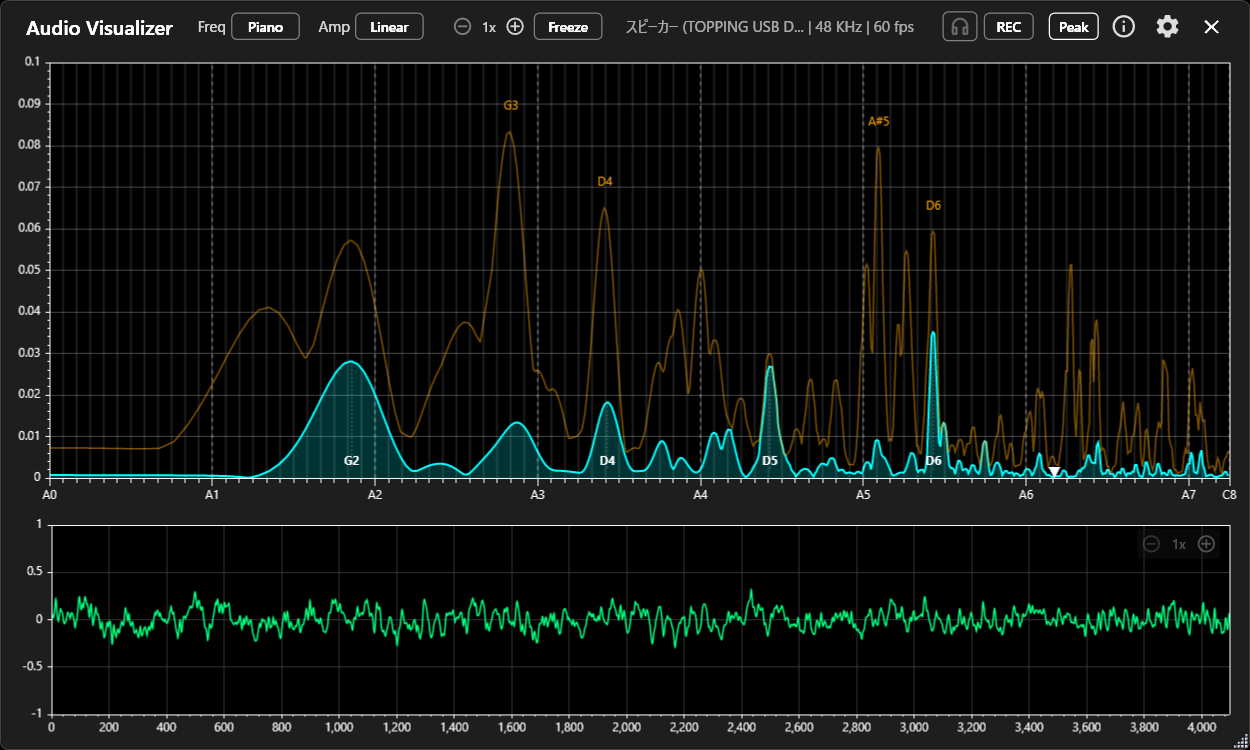Viewport: 1250px width, 750px height.
Task: Freeze the spectrum display
Action: click(x=568, y=27)
